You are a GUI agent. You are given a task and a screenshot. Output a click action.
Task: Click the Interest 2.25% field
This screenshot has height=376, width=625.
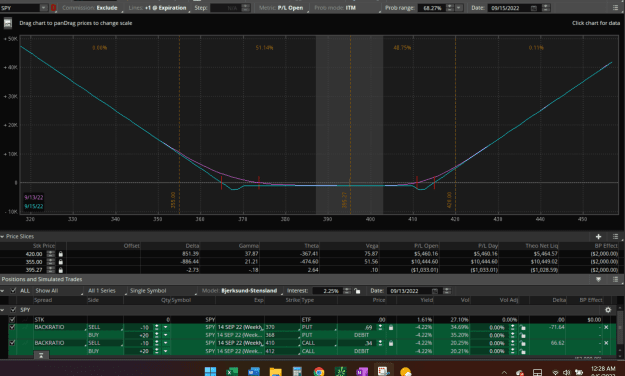pyautogui.click(x=328, y=291)
